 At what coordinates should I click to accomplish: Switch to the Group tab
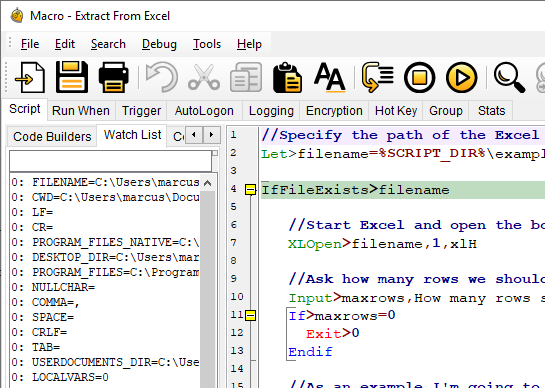(446, 111)
